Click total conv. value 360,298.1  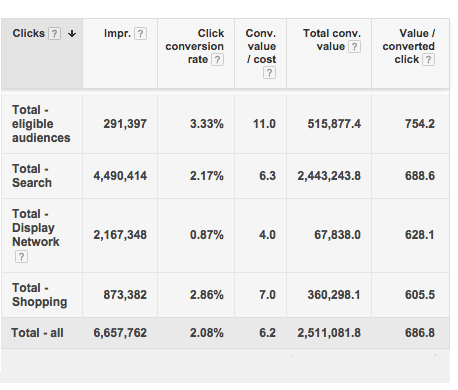(334, 295)
